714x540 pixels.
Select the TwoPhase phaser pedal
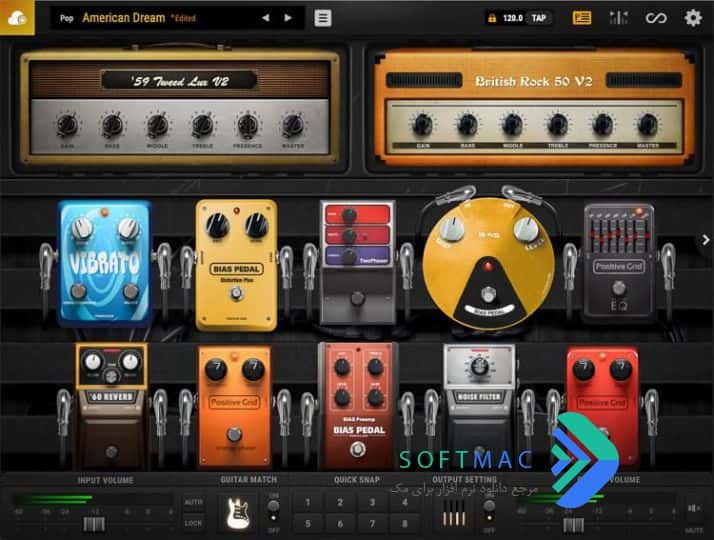point(357,262)
